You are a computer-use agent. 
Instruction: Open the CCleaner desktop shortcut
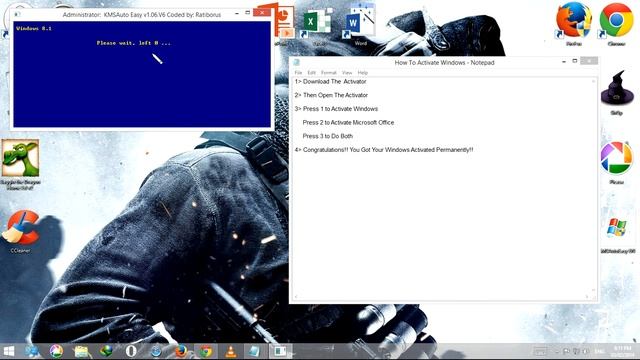pos(20,231)
